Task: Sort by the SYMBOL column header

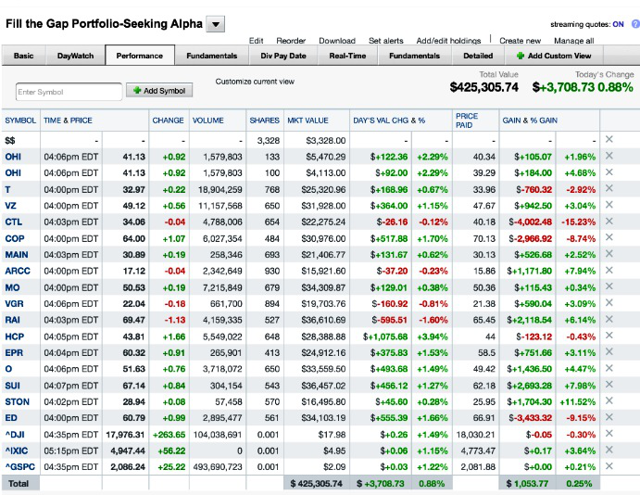Action: pyautogui.click(x=20, y=120)
